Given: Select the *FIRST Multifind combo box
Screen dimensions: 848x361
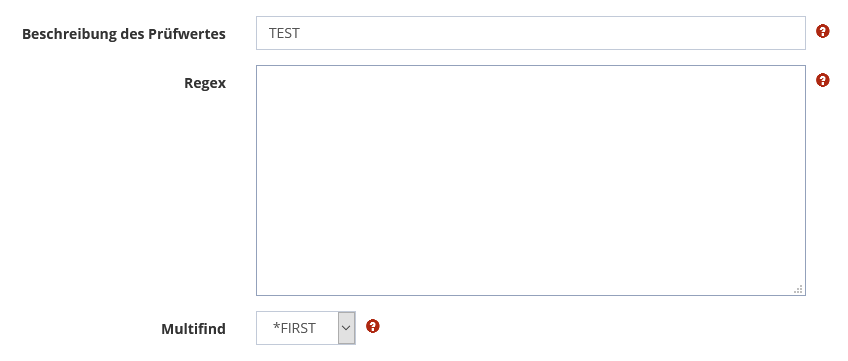Looking at the screenshot, I should [306, 328].
